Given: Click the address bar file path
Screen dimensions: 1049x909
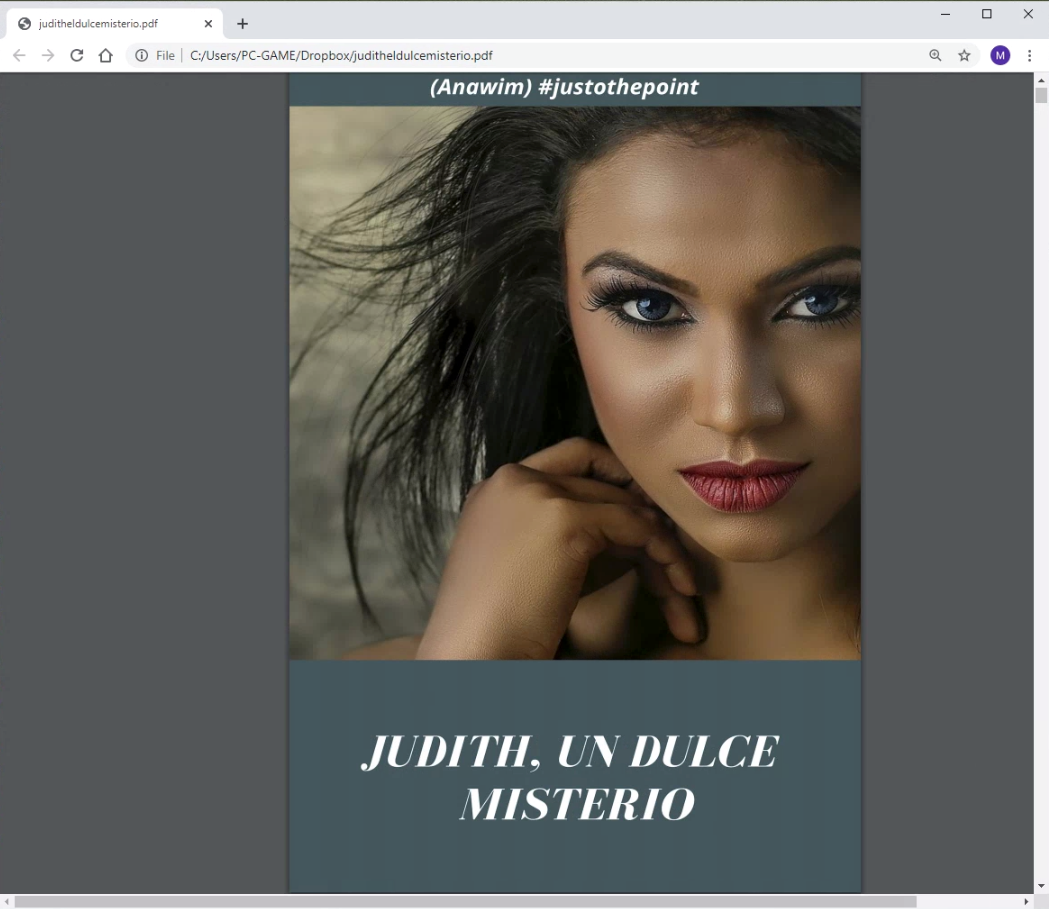Looking at the screenshot, I should (x=341, y=56).
